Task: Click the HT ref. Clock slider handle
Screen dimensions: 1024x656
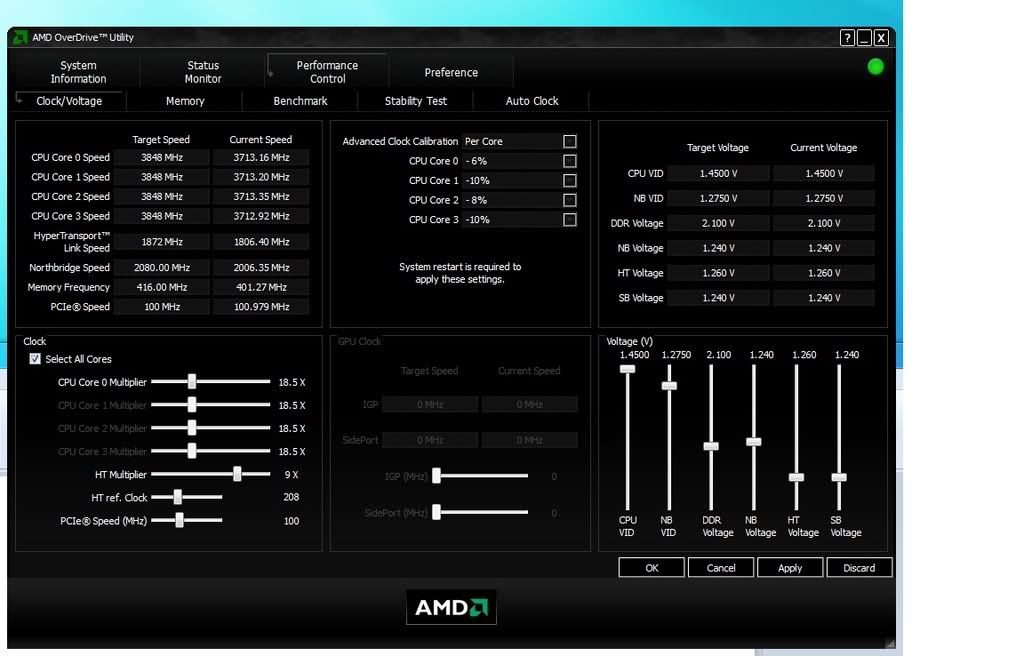Action: 178,497
